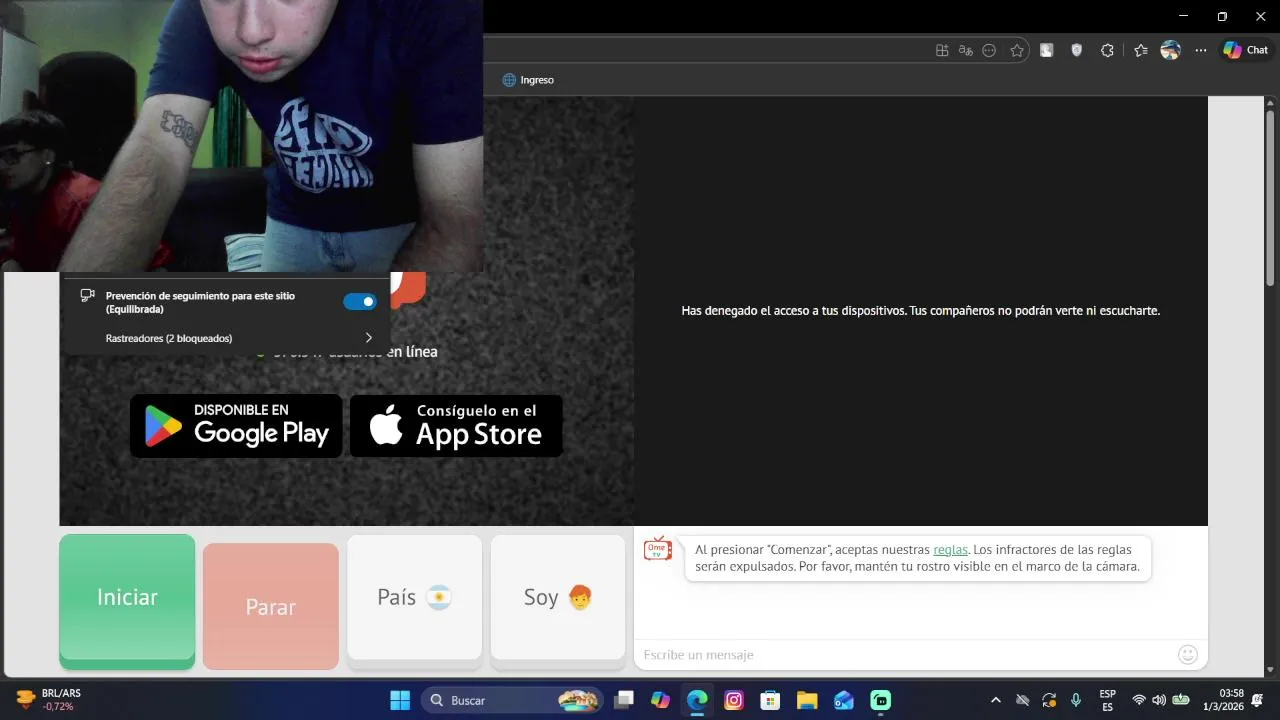Viewport: 1280px width, 720px height.
Task: Add page to favorites with star icon
Action: click(x=1017, y=50)
